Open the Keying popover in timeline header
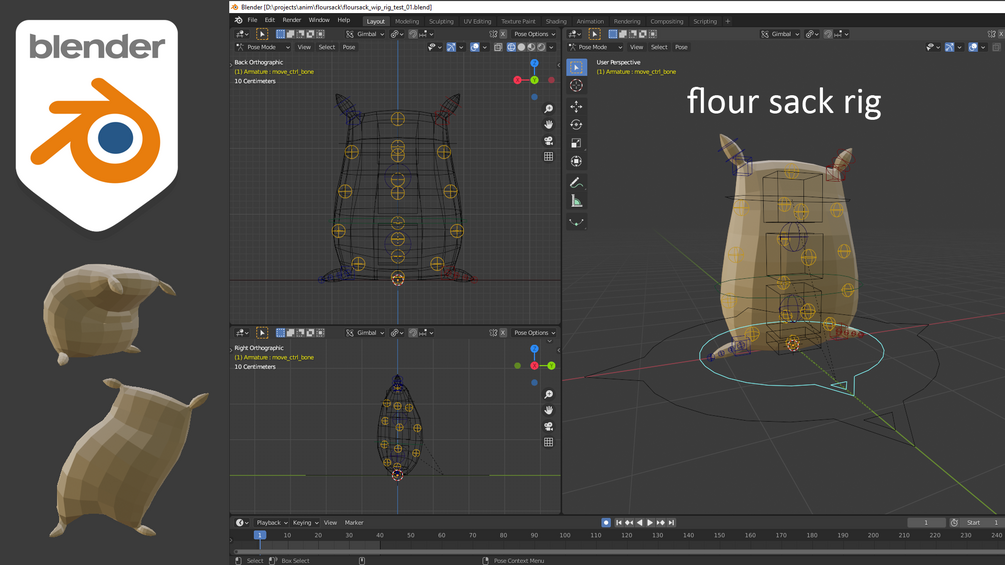The height and width of the screenshot is (565, 1005). tap(305, 523)
